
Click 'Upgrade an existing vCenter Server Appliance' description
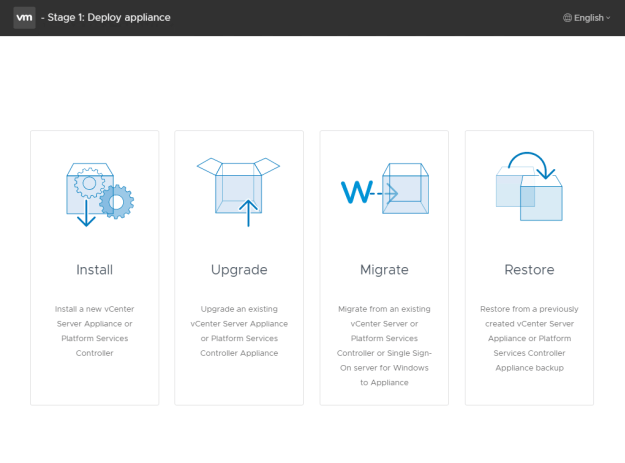click(x=239, y=331)
